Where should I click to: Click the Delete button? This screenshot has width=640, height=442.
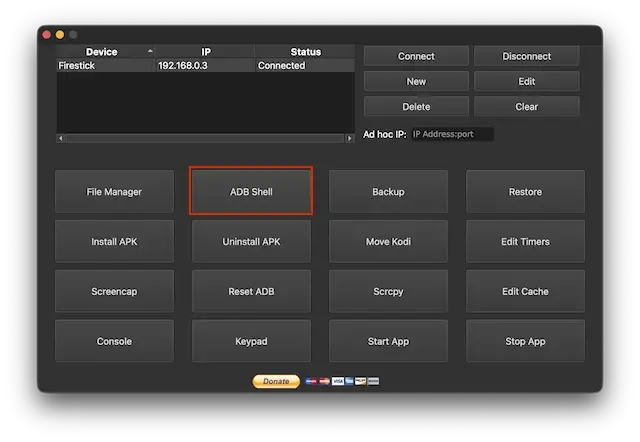pos(416,107)
